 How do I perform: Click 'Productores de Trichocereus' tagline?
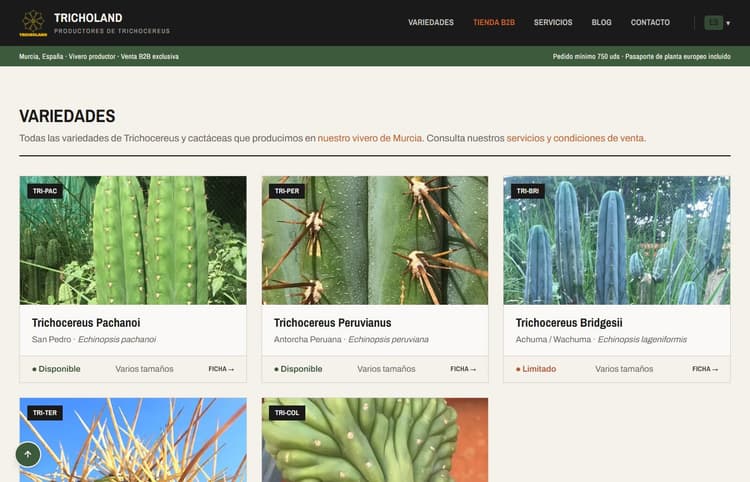click(x=112, y=31)
